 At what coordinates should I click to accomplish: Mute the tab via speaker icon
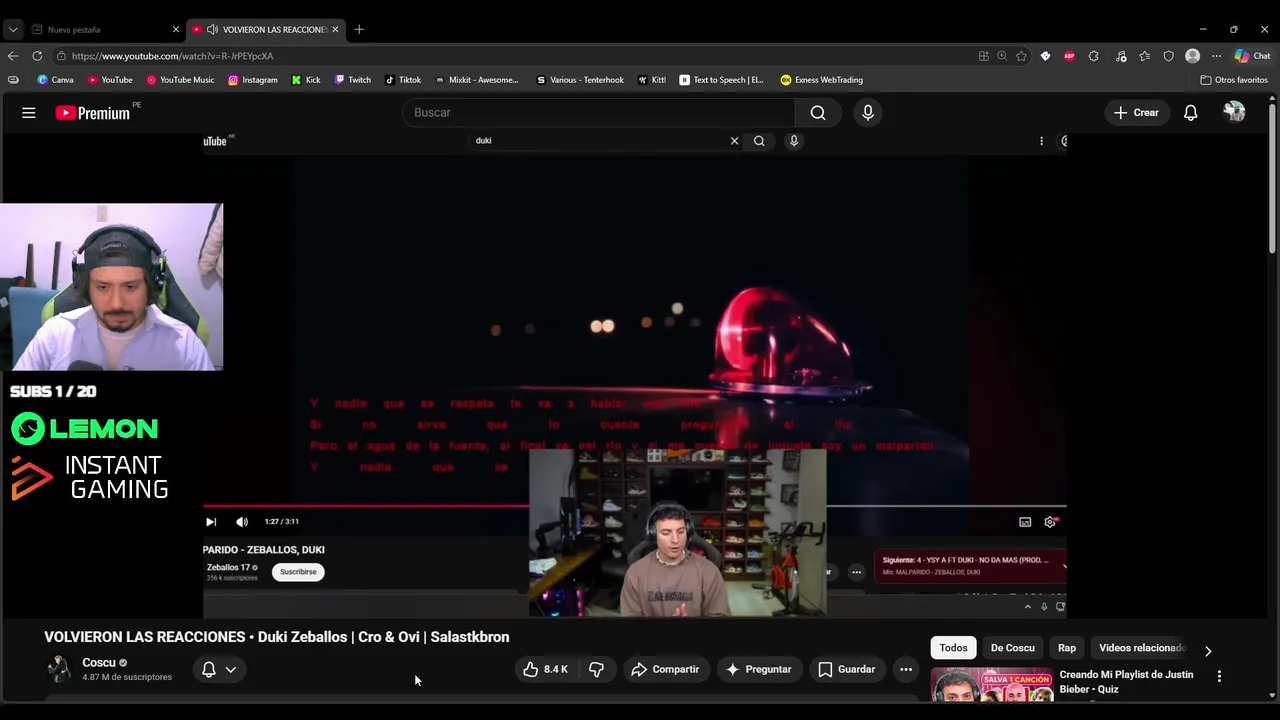coord(212,29)
